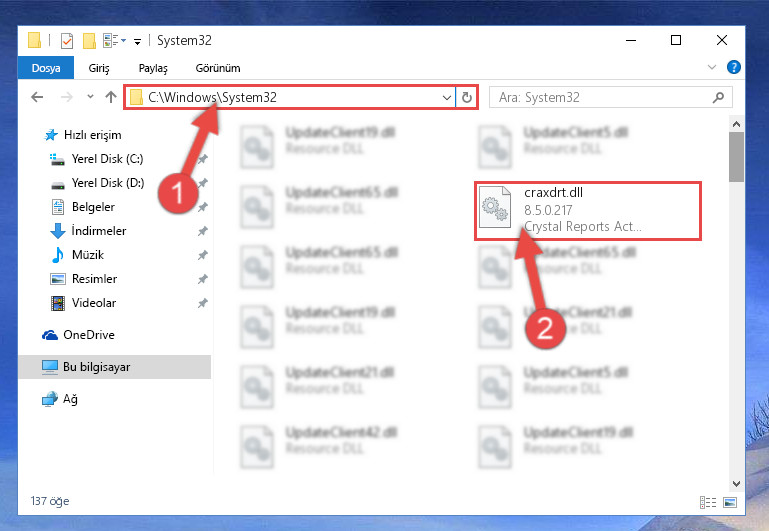Open recent locations dropdown arrow
This screenshot has height=531, width=769.
(x=90, y=97)
